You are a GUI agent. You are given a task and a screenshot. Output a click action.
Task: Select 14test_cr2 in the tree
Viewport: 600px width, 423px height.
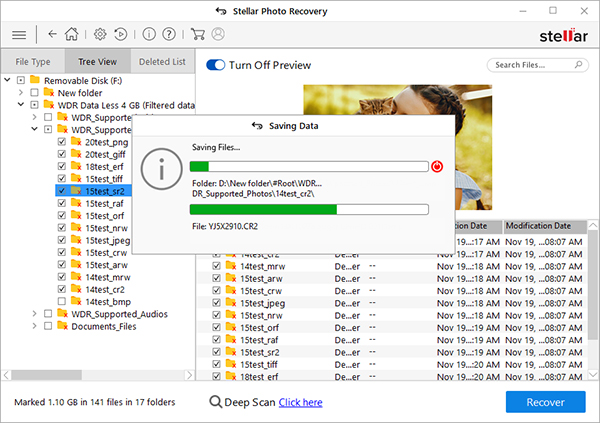pyautogui.click(x=105, y=289)
